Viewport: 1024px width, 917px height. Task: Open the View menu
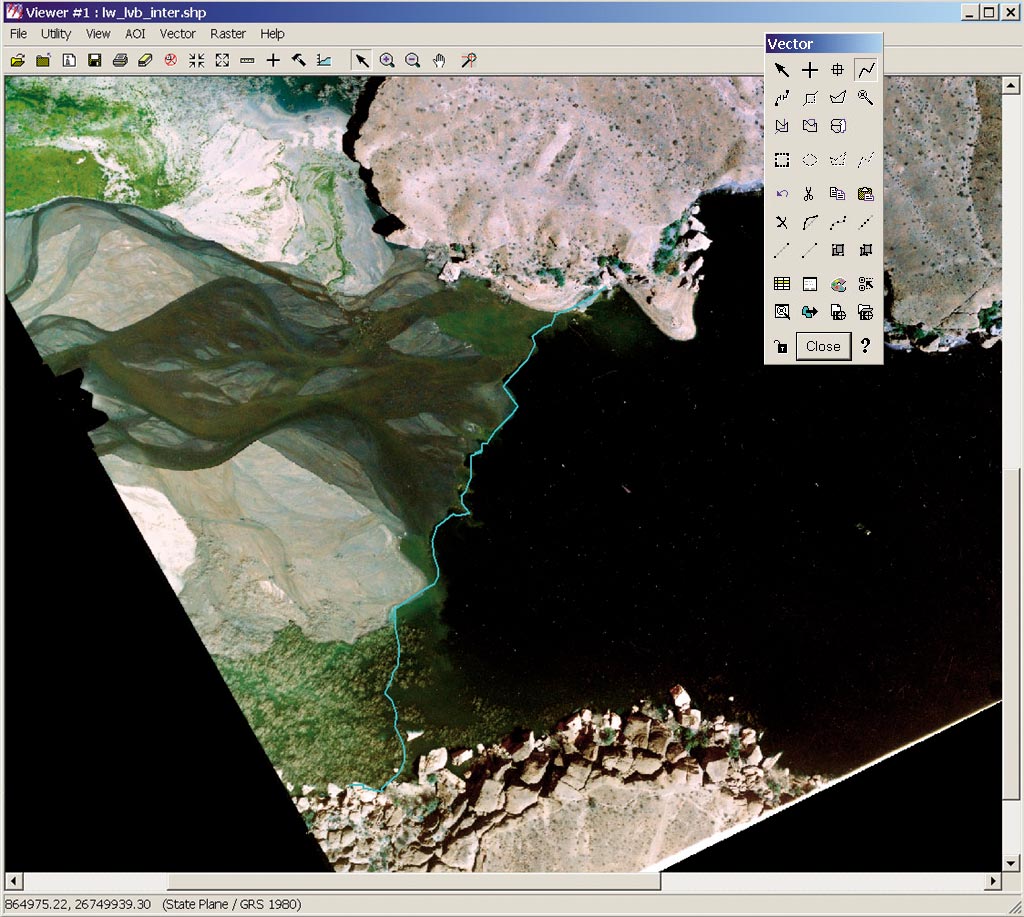pyautogui.click(x=98, y=33)
